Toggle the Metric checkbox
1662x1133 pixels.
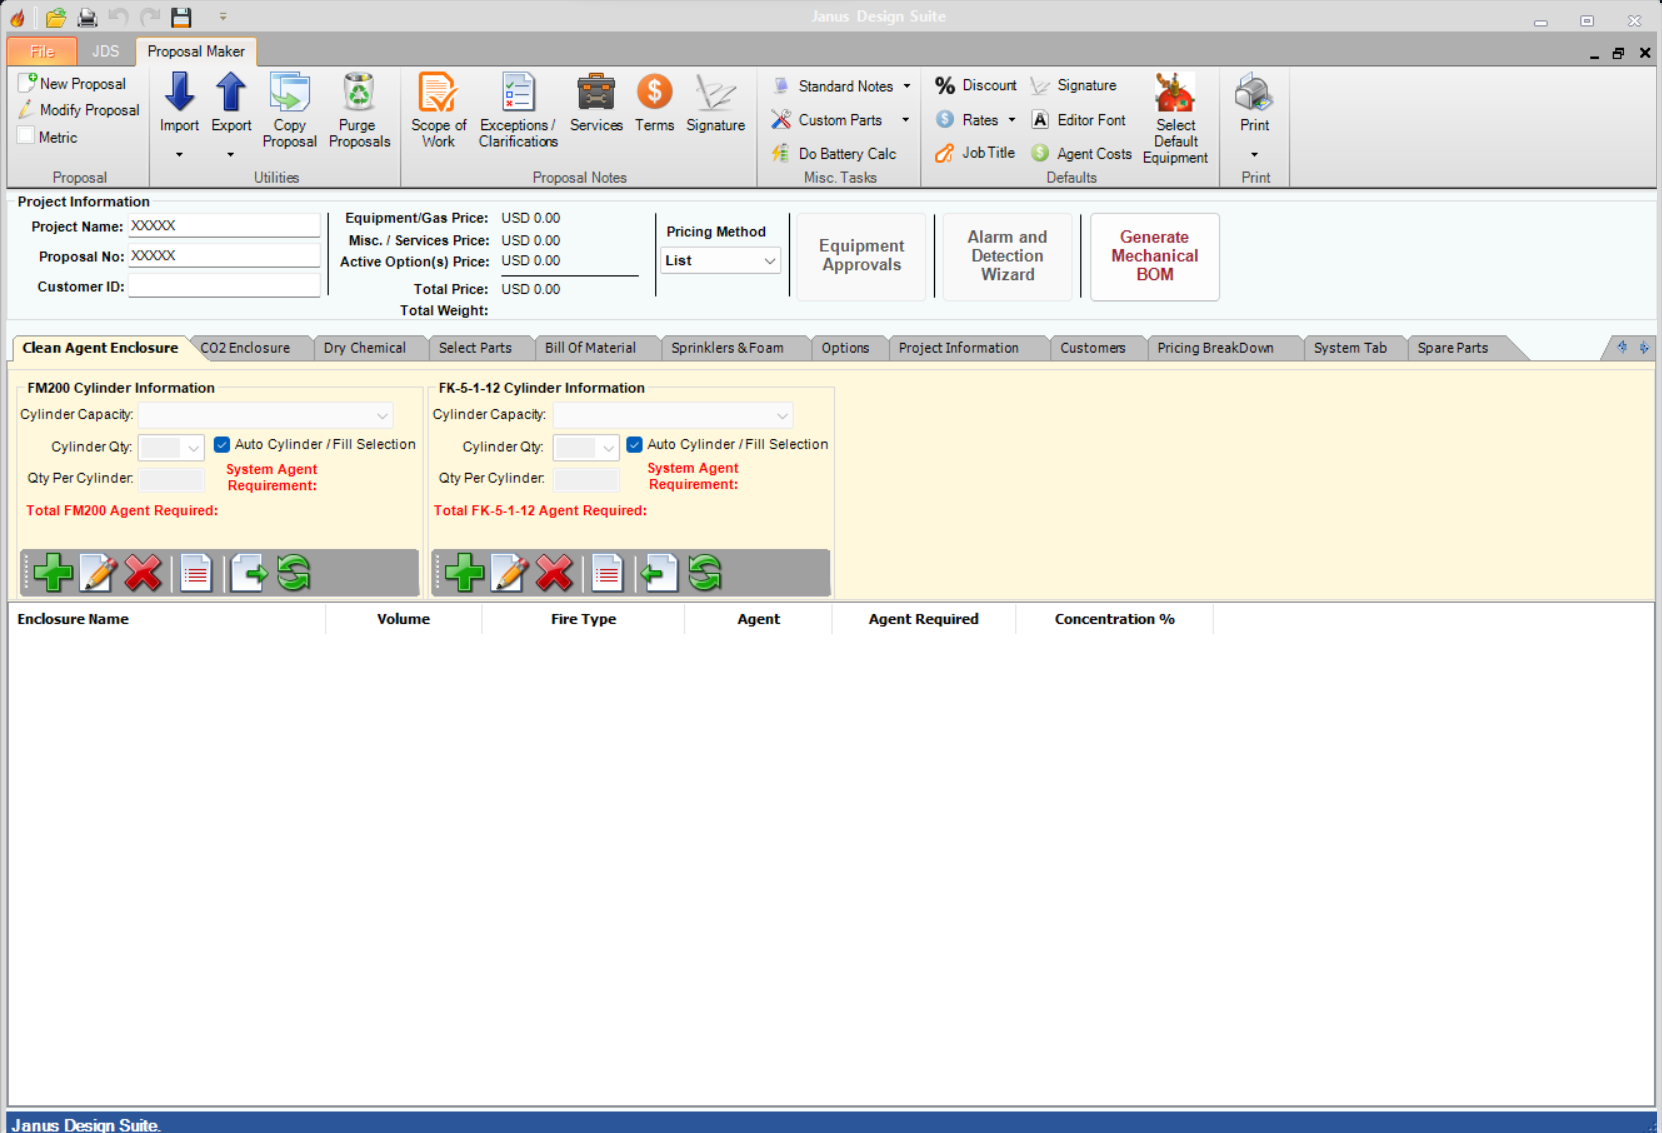click(x=27, y=137)
